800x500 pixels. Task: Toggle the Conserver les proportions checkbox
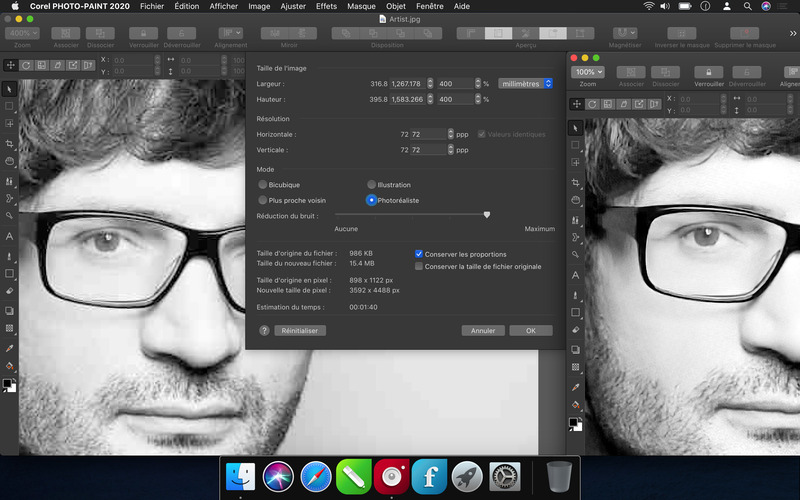pyautogui.click(x=419, y=254)
